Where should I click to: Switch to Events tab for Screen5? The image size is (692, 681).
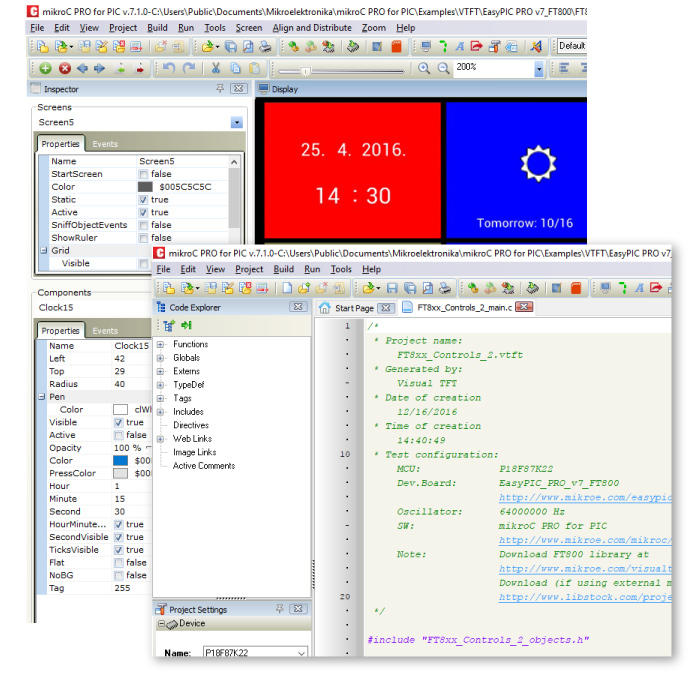pyautogui.click(x=105, y=144)
